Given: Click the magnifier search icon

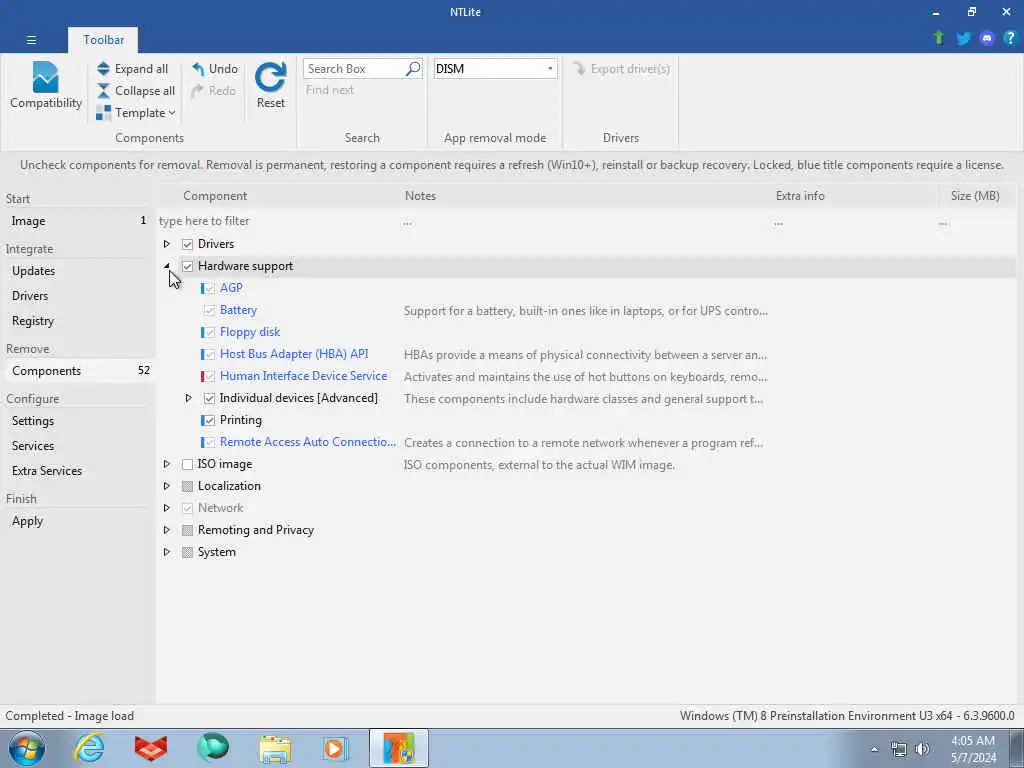Looking at the screenshot, I should (413, 69).
